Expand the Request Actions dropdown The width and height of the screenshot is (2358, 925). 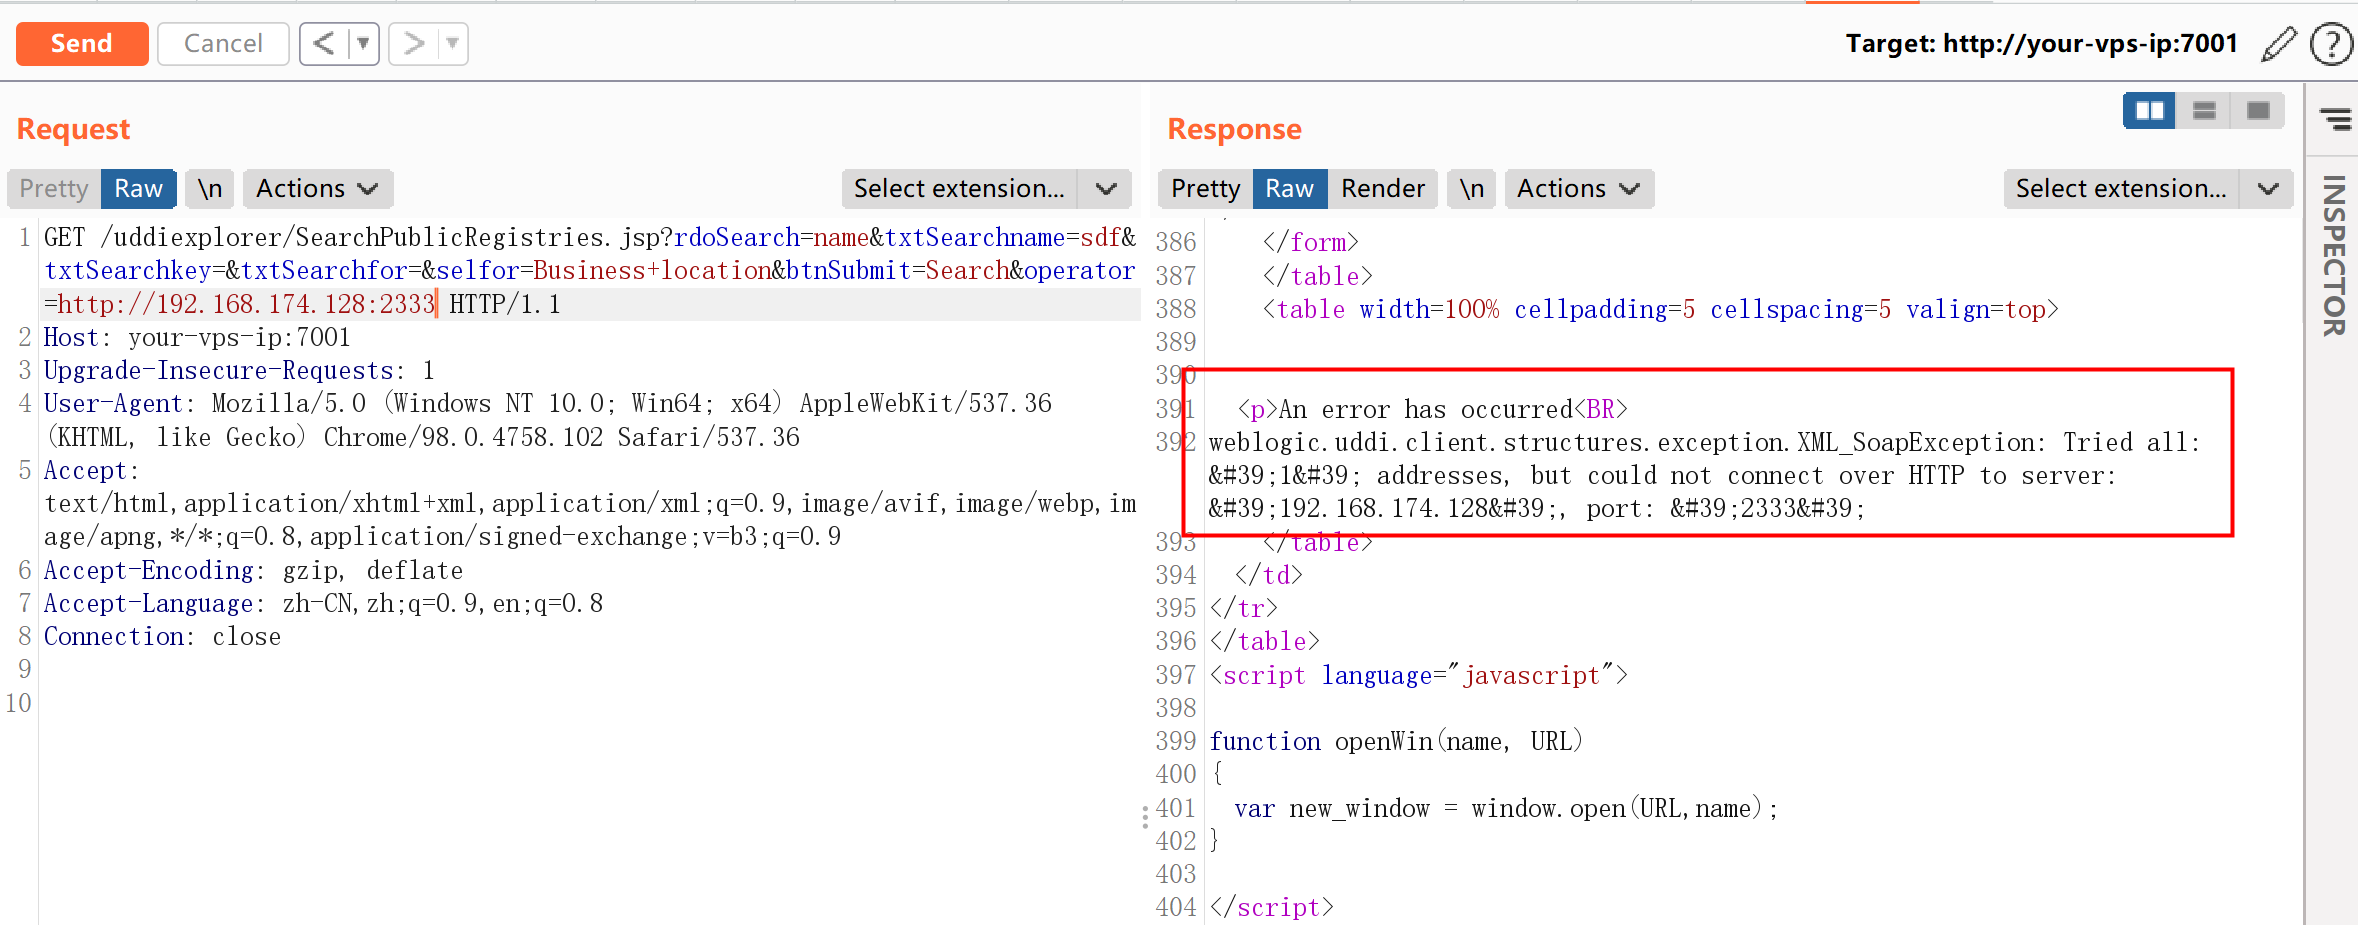(x=317, y=189)
